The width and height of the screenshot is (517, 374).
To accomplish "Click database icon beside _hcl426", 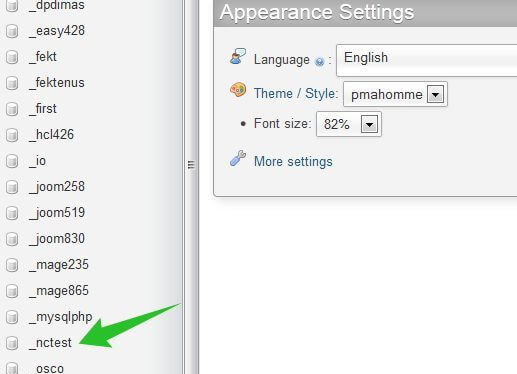I will click(x=12, y=135).
